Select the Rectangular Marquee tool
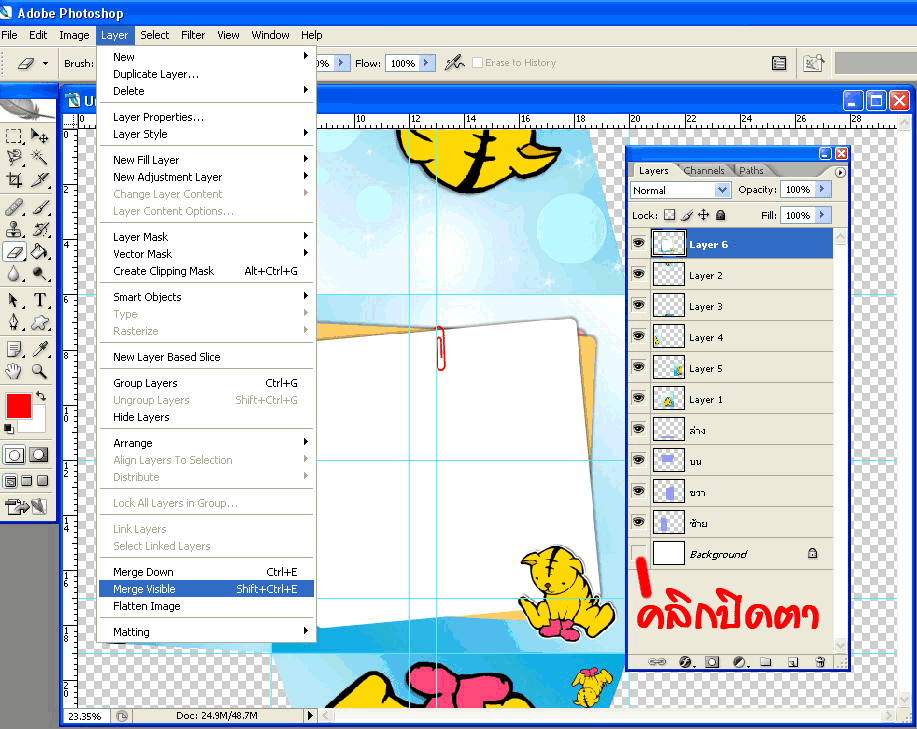Image resolution: width=917 pixels, height=729 pixels. click(x=14, y=136)
